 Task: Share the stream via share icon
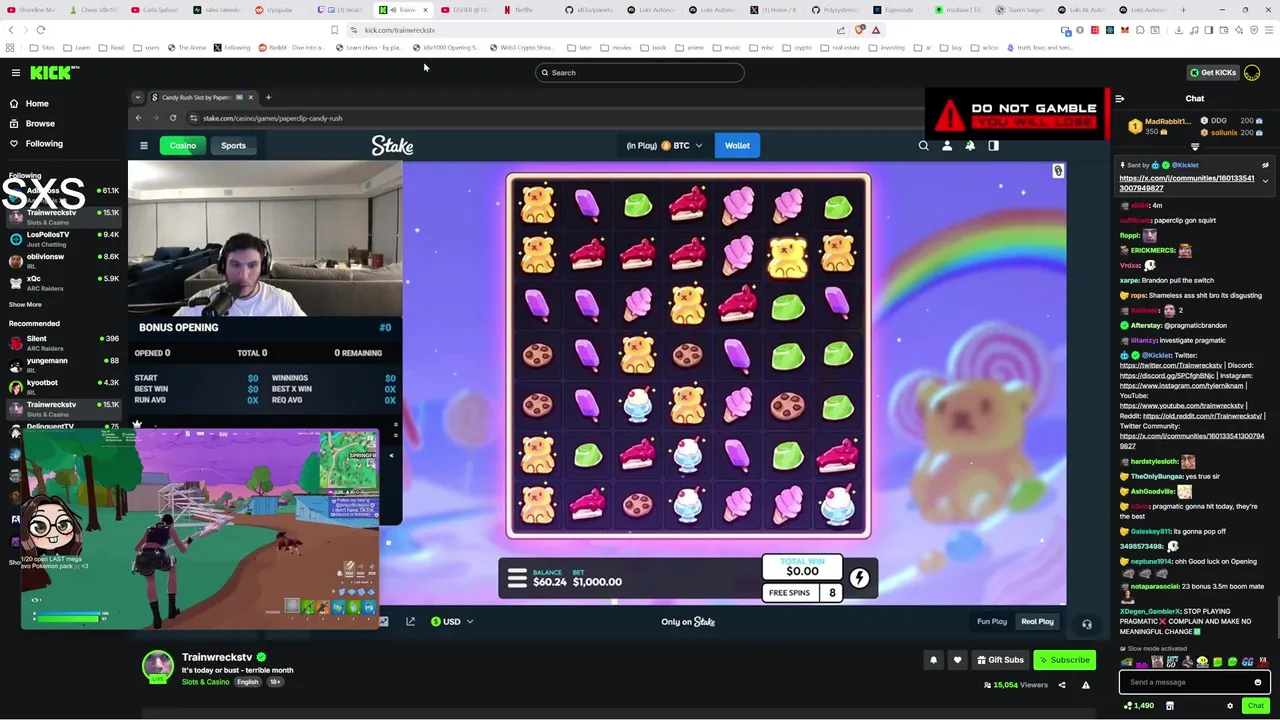pos(1062,685)
